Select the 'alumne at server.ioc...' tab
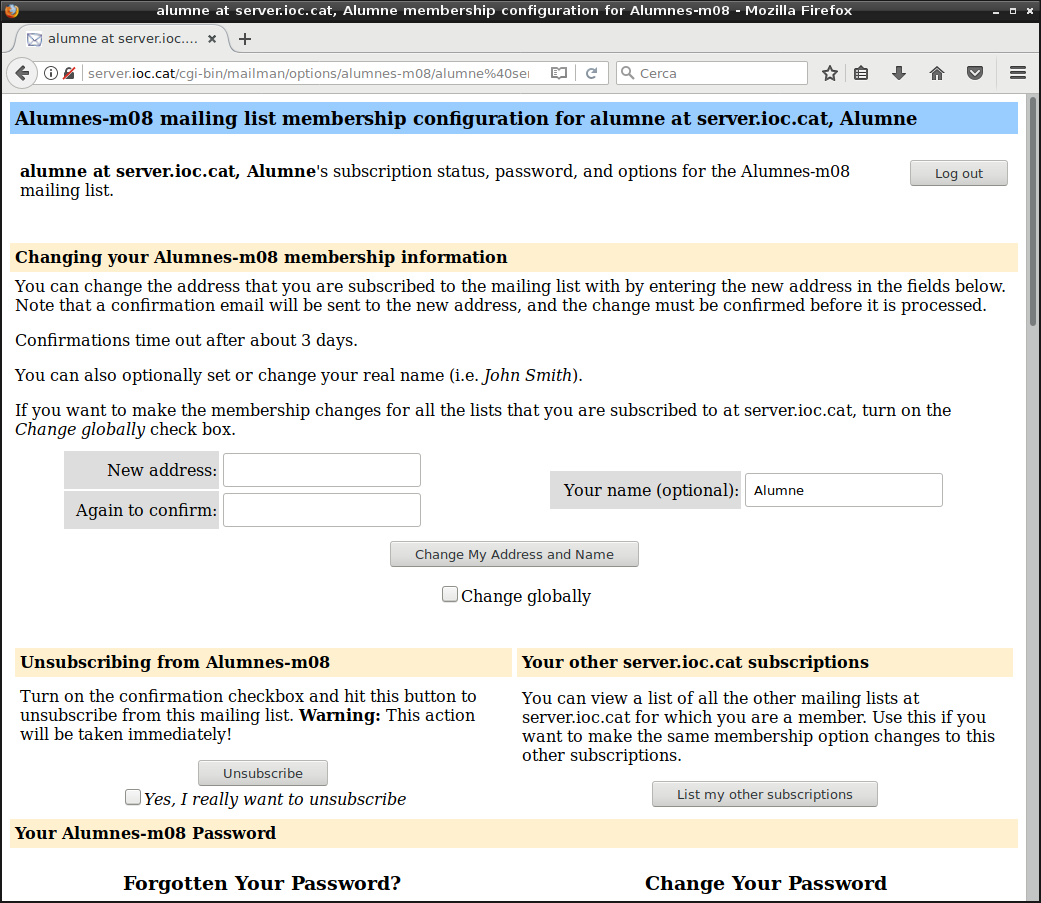 (115, 39)
